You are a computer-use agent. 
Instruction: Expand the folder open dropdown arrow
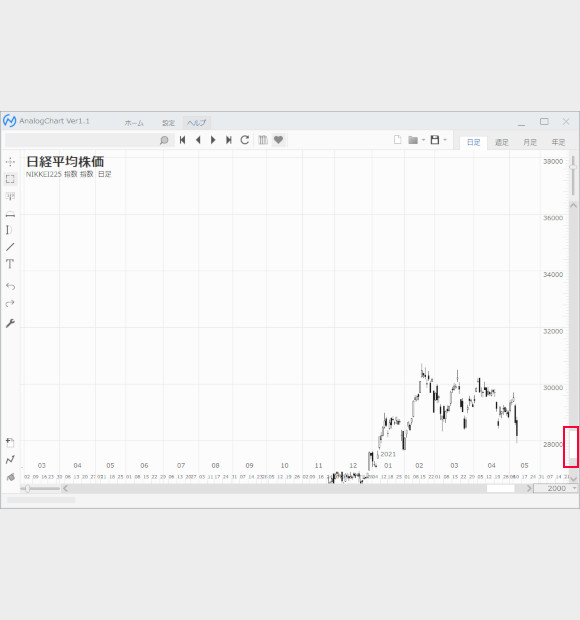[423, 140]
